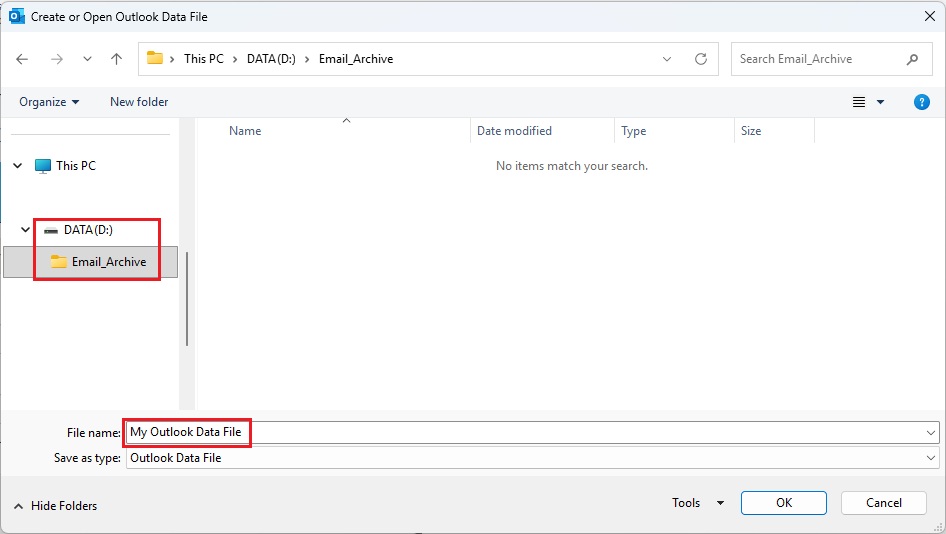This screenshot has width=946, height=534.
Task: Click the Outlook icon in title bar
Action: (16, 16)
